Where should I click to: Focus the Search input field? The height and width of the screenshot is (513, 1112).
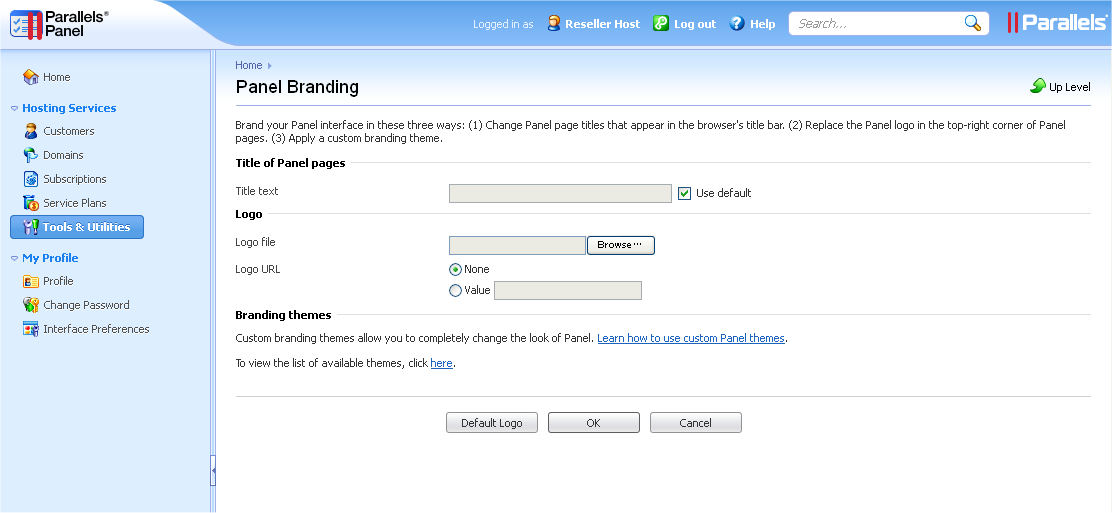[878, 23]
